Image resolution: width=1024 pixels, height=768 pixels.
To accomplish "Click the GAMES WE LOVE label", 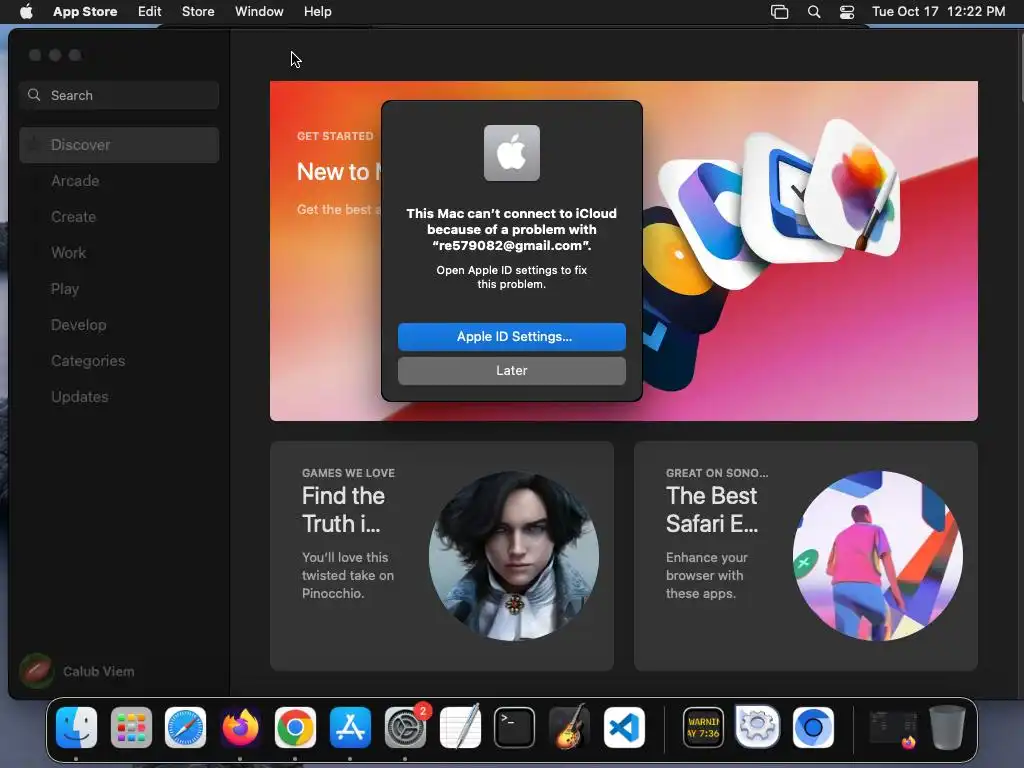I will tap(348, 473).
